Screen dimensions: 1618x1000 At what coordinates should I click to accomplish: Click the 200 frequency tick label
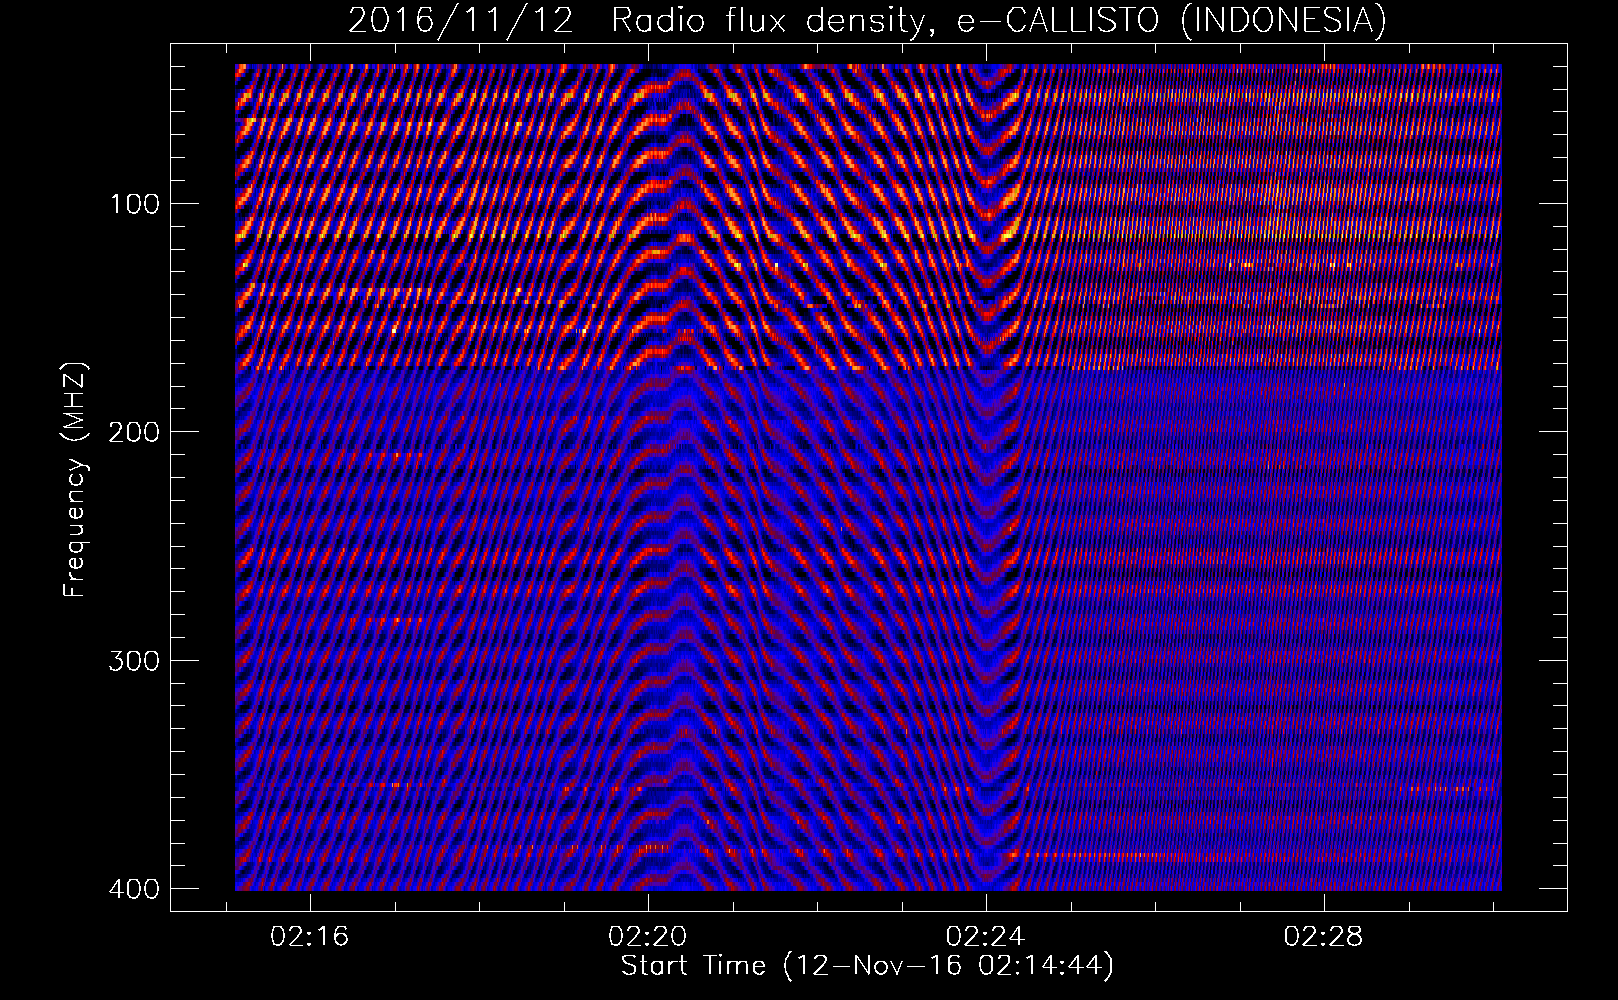133,432
